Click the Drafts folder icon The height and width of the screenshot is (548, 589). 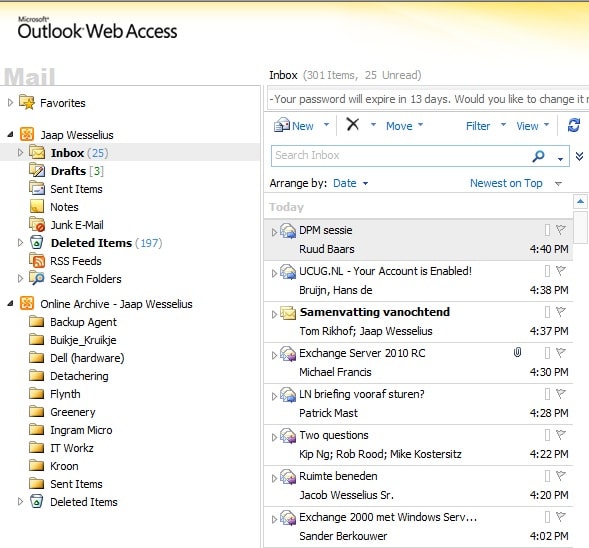click(x=37, y=170)
